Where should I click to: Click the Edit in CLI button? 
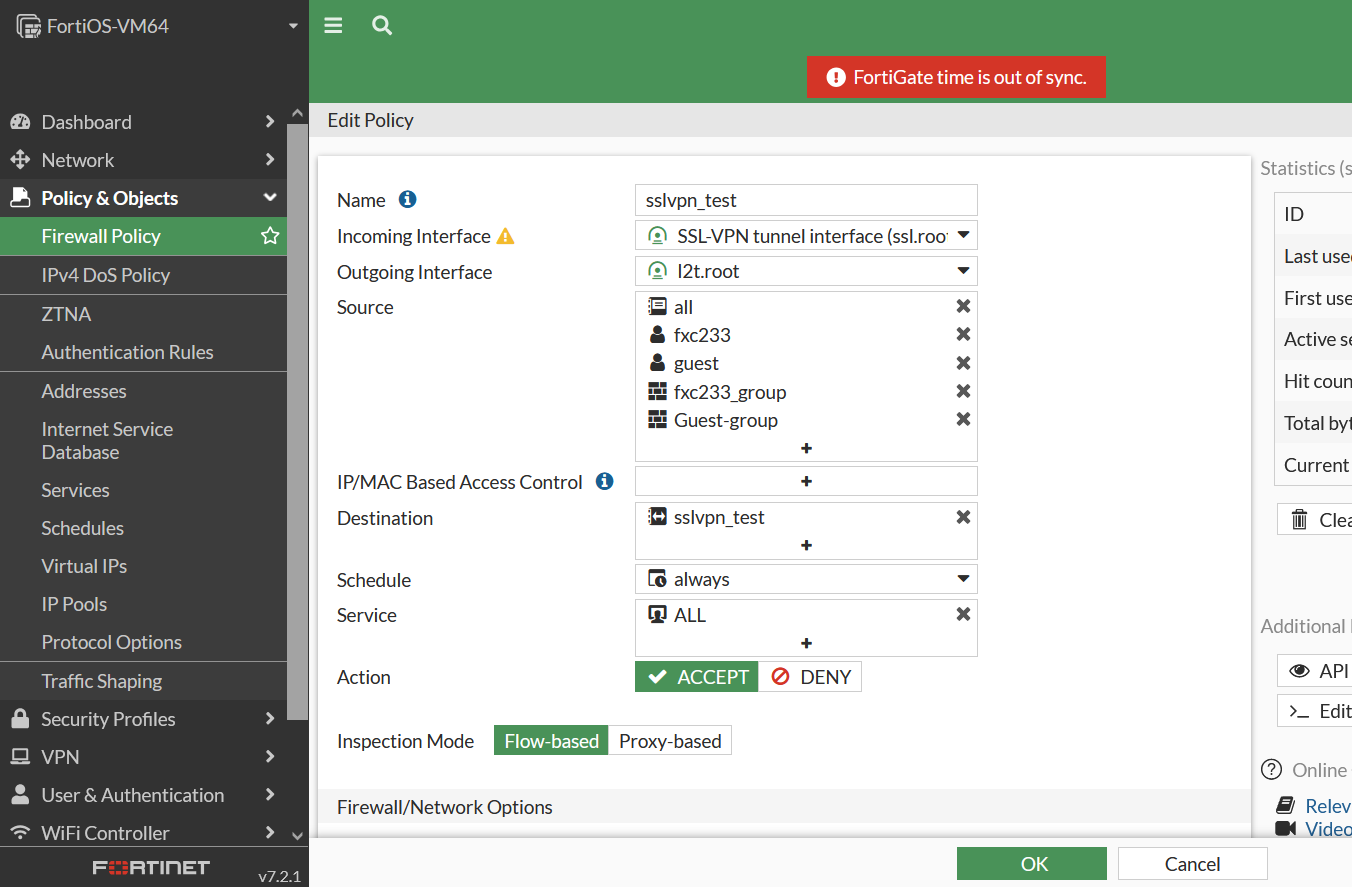pyautogui.click(x=1315, y=711)
